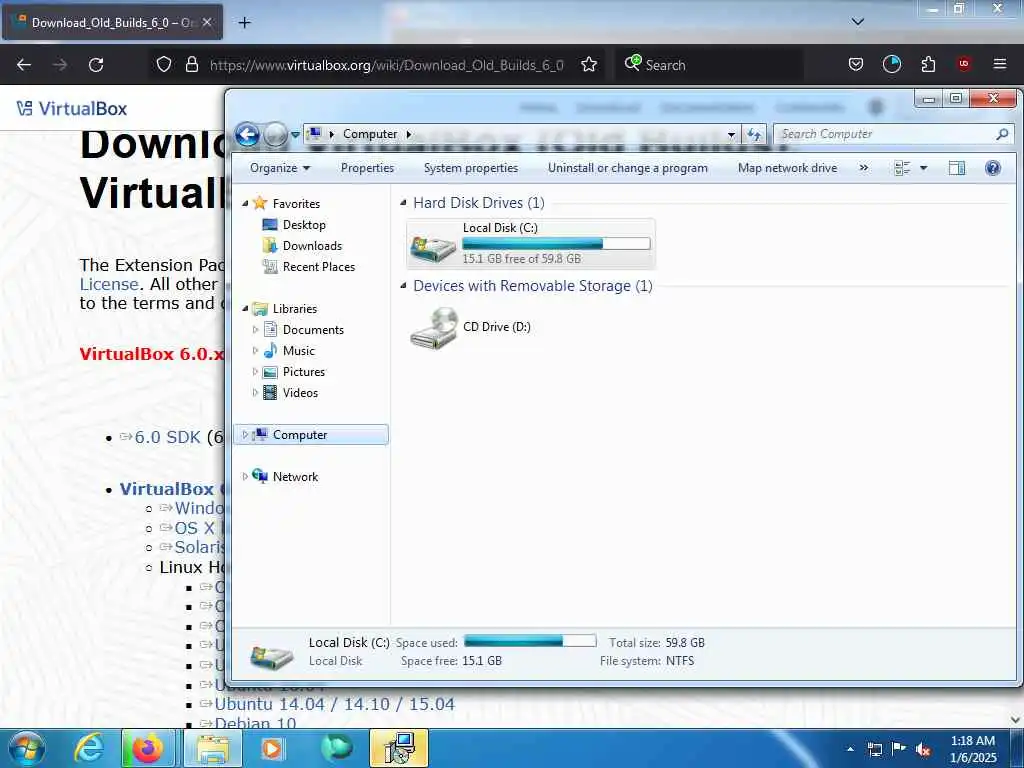
Task: Select Network in the navigation pane
Action: pos(295,477)
